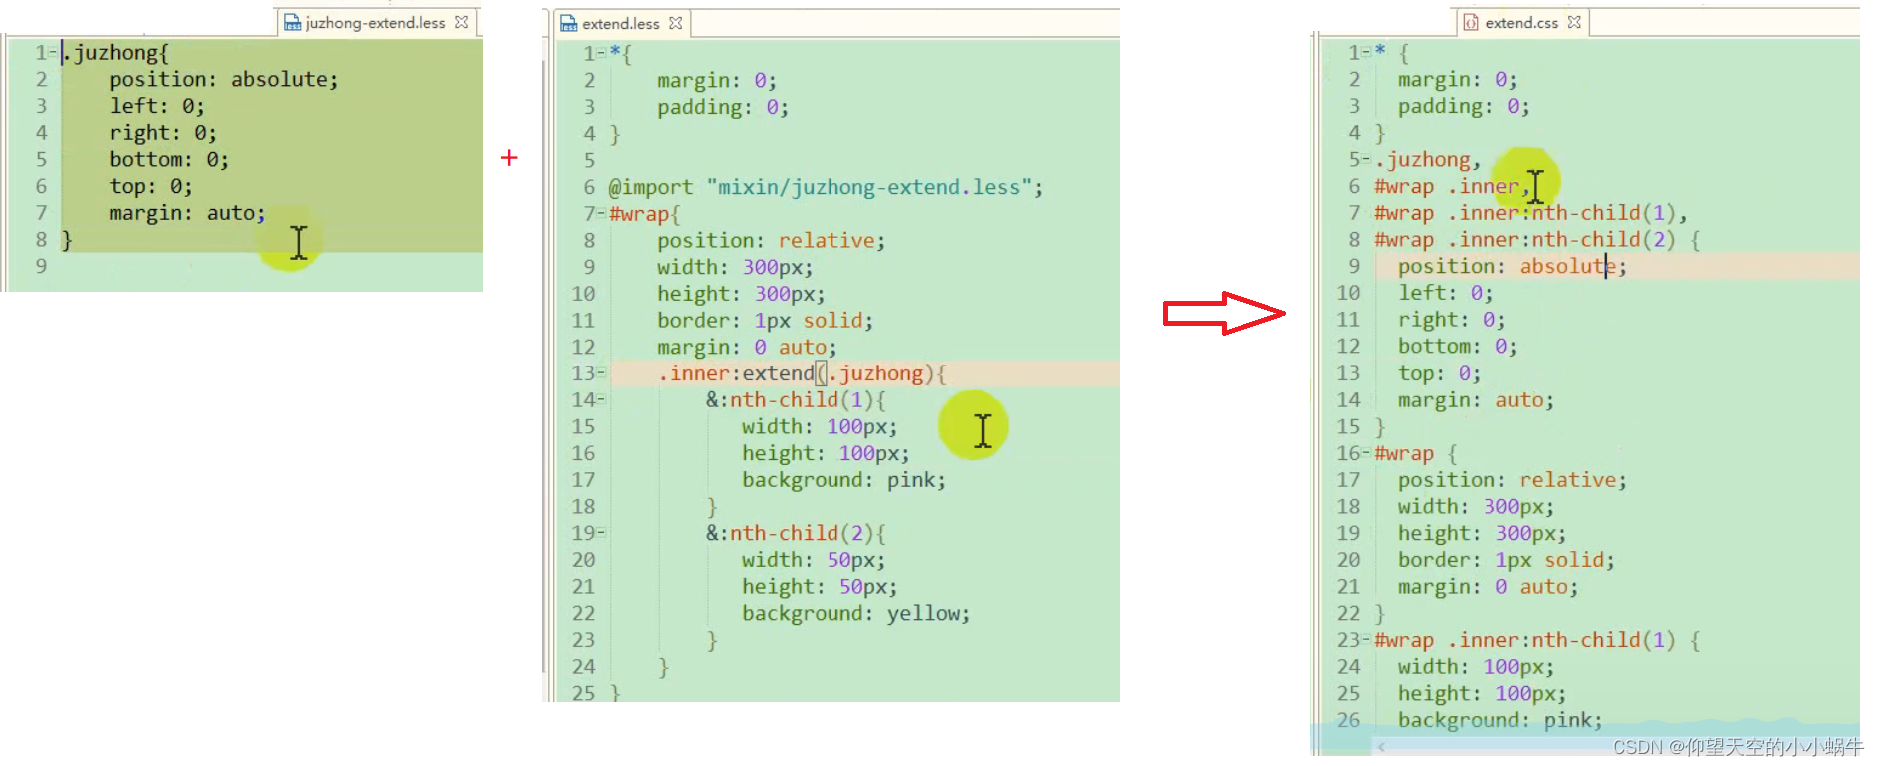Click 'right: 0;' in juzhong-extend.less
The image size is (1880, 766).
163,133
